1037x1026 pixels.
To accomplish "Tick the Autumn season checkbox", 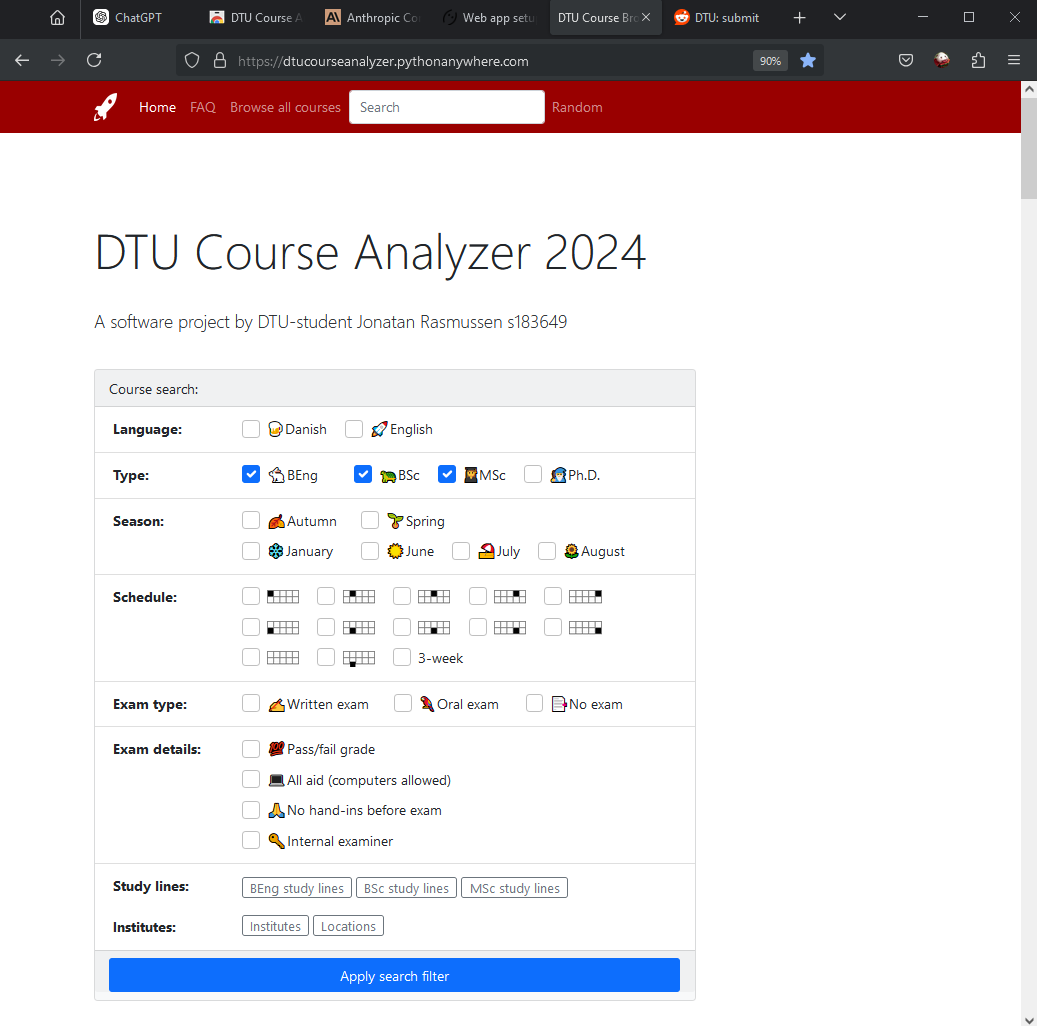I will 251,521.
